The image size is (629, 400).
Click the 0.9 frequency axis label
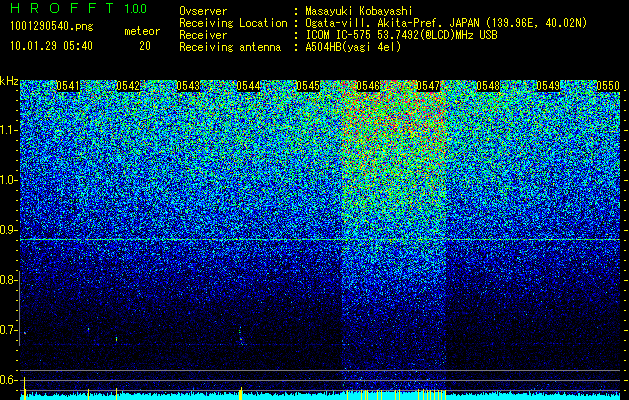click(8, 230)
